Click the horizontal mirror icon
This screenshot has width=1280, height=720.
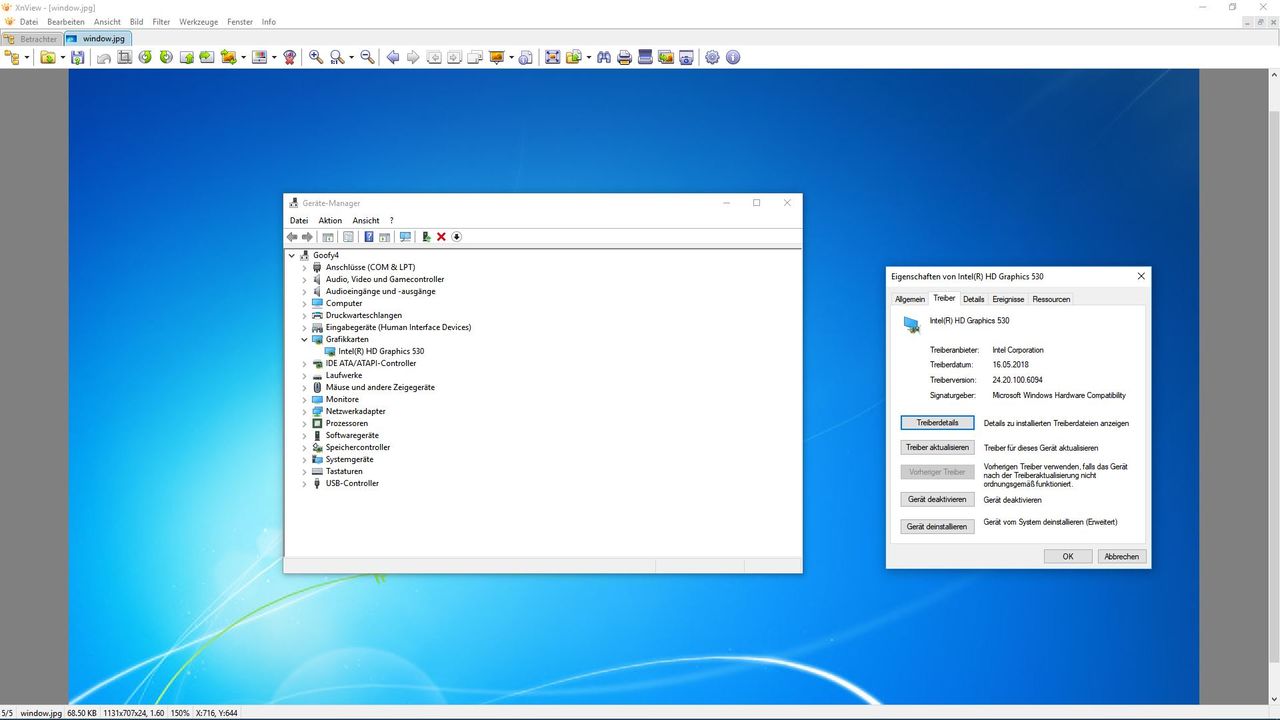207,57
